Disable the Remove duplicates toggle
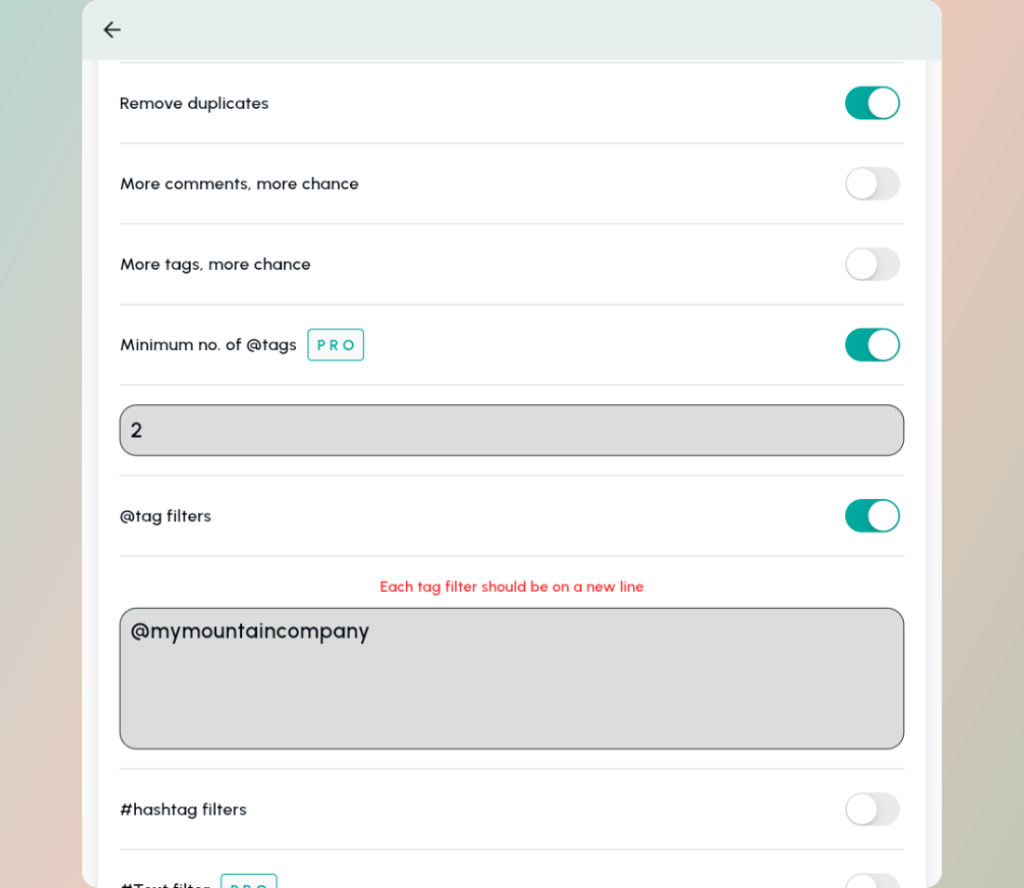The height and width of the screenshot is (888, 1024). pyautogui.click(x=872, y=103)
